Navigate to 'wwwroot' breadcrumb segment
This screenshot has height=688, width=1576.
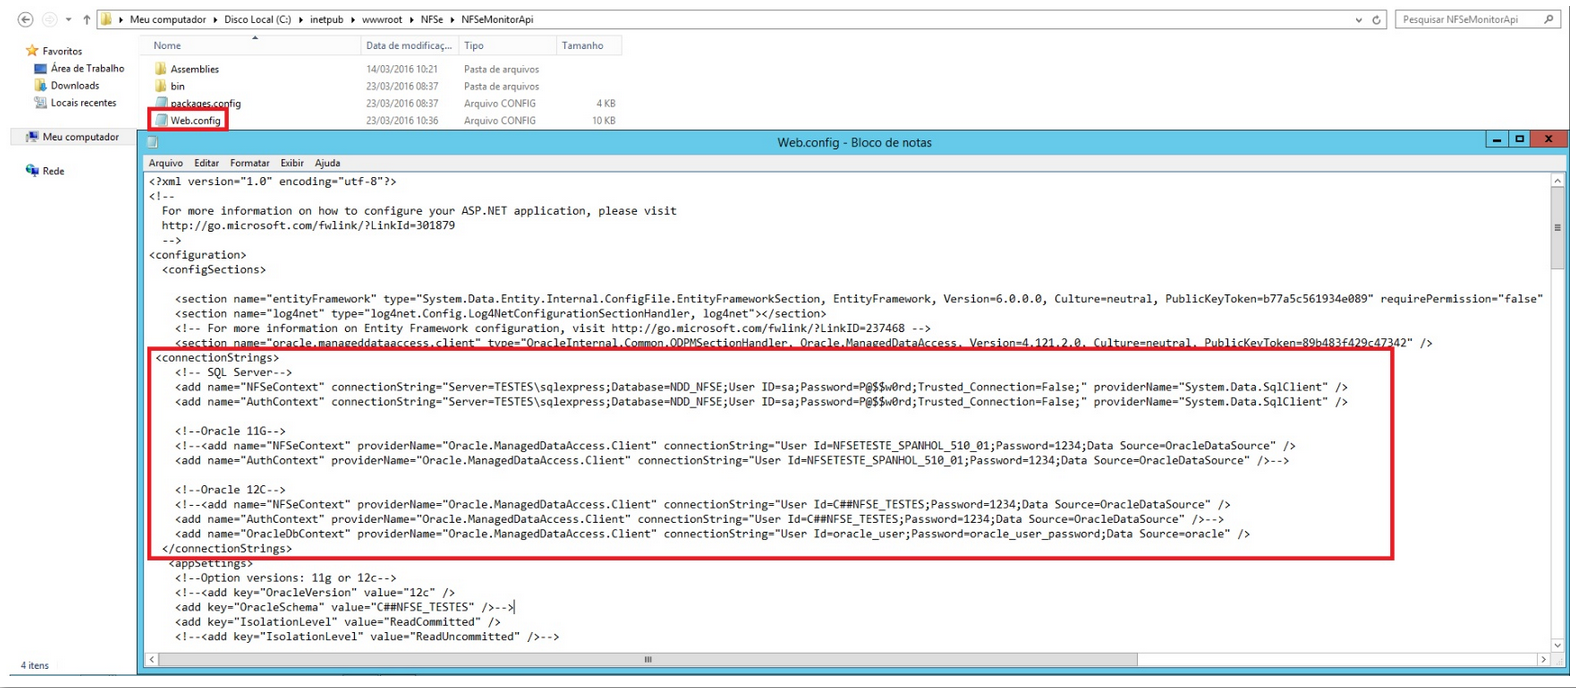point(381,19)
